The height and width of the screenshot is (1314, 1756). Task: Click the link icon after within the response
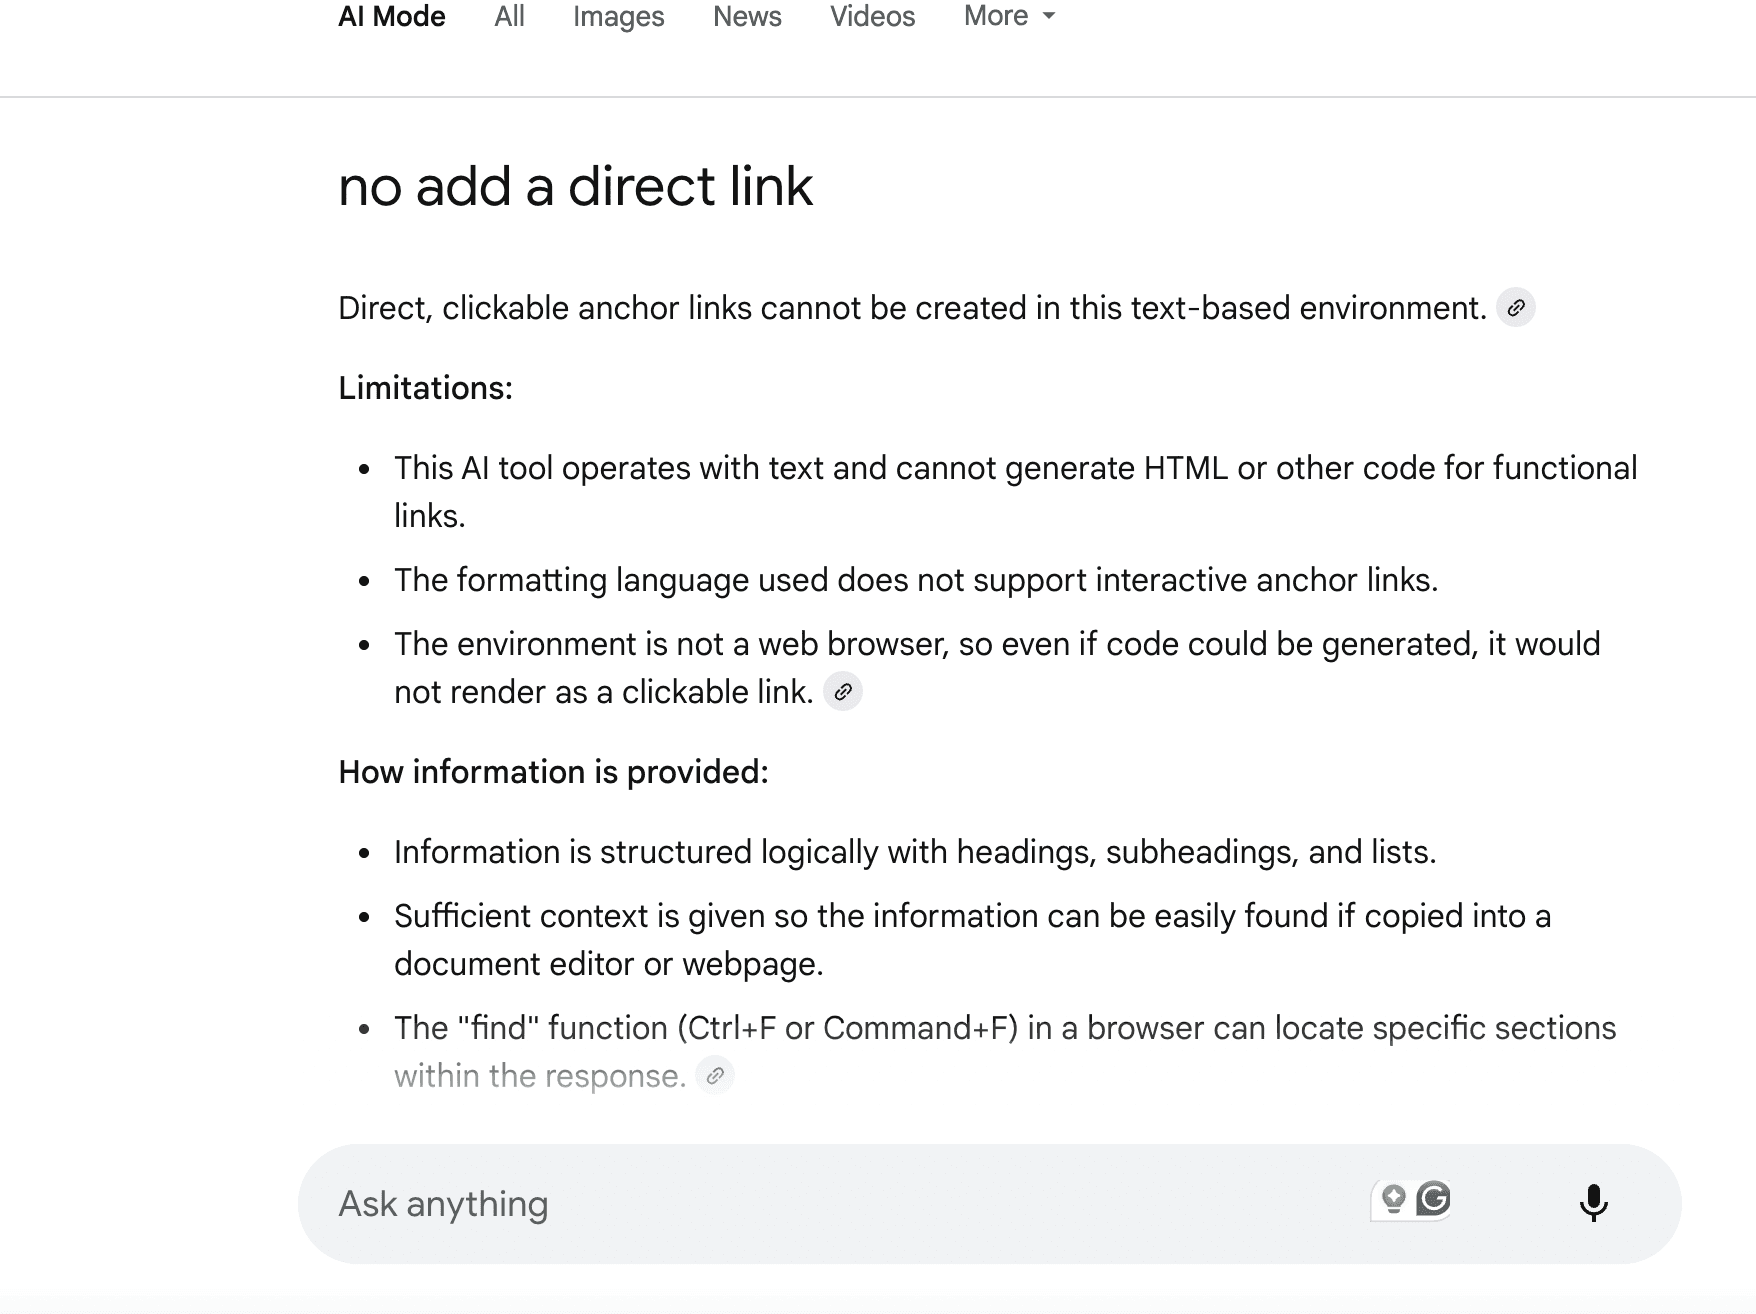pyautogui.click(x=716, y=1076)
